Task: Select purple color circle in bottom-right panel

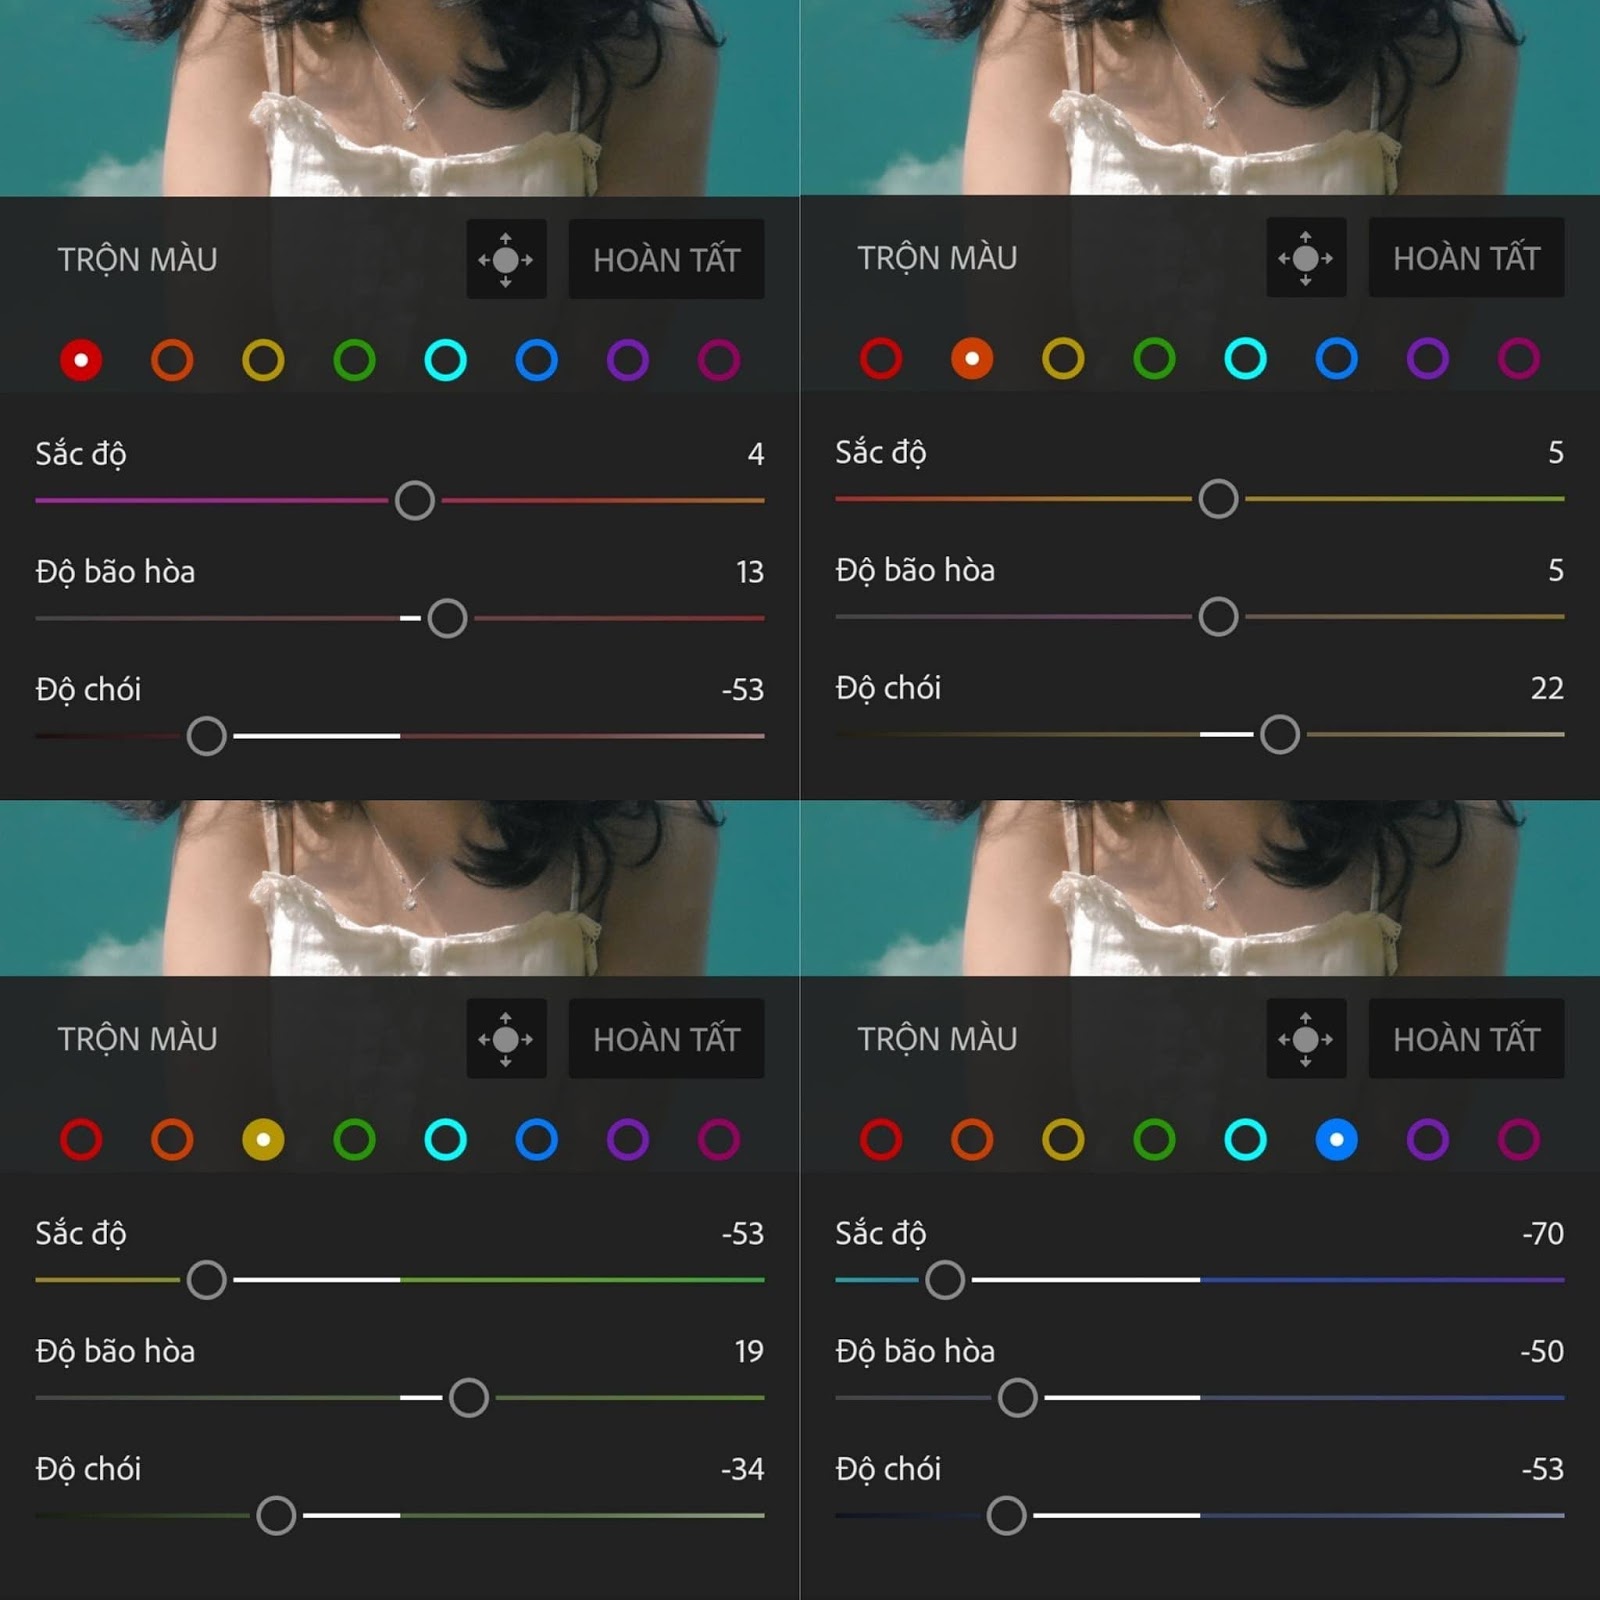Action: [1427, 1139]
